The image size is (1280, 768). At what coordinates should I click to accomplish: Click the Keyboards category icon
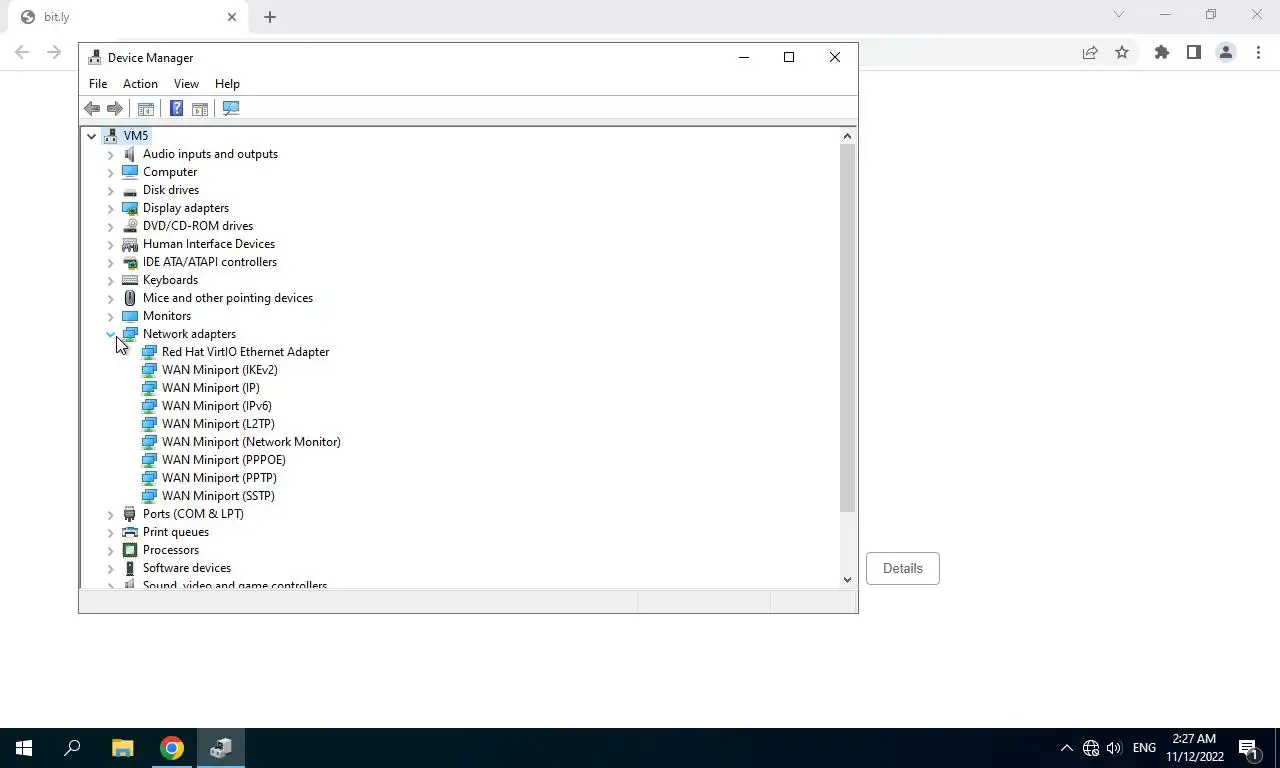(x=129, y=280)
